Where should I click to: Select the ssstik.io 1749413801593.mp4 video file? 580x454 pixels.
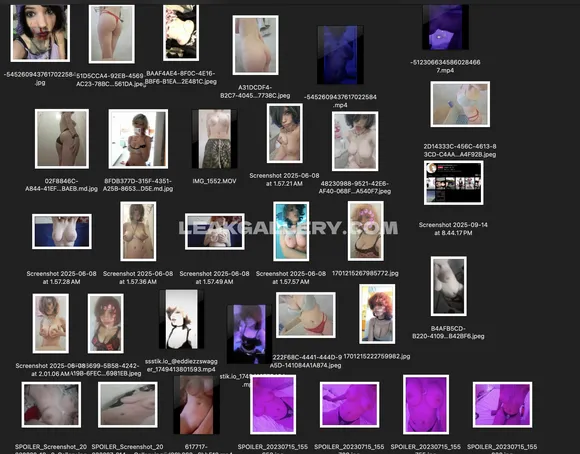click(181, 319)
